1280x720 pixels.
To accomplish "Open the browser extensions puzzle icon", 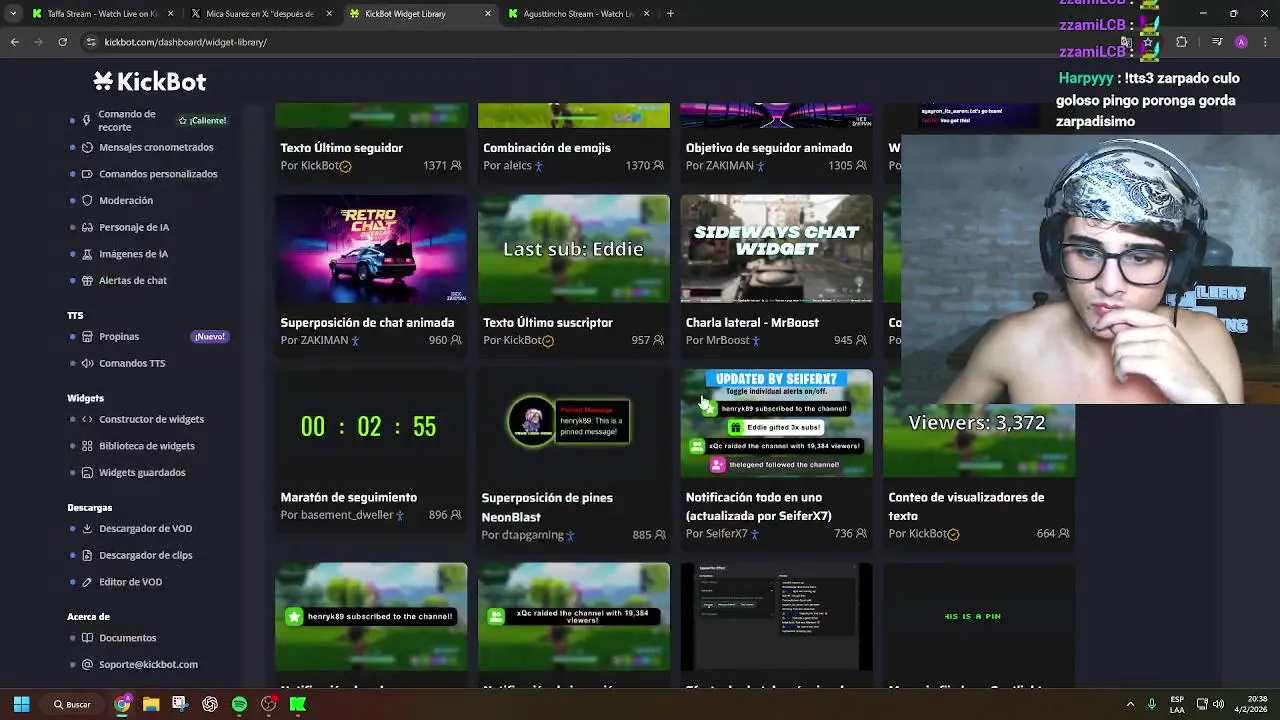I will click(1181, 42).
